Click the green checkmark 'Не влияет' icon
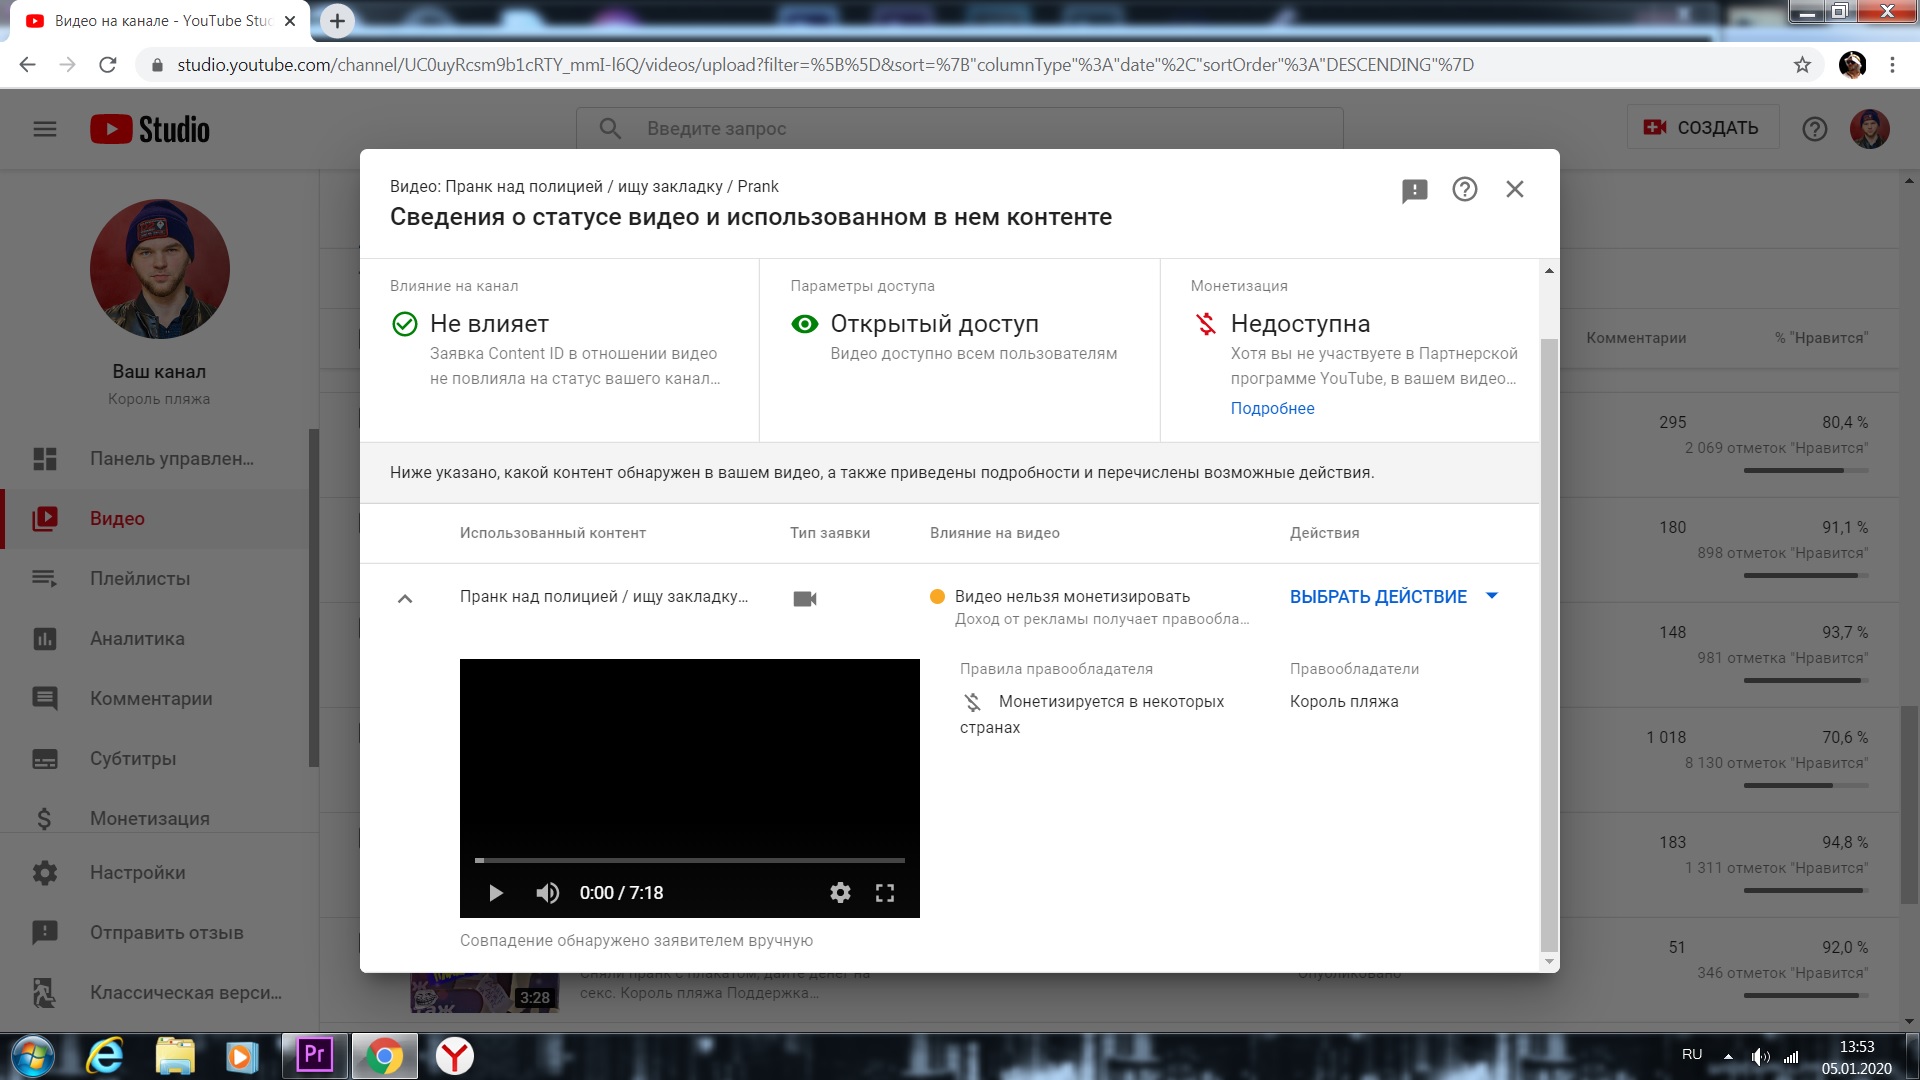This screenshot has height=1080, width=1920. (x=405, y=324)
